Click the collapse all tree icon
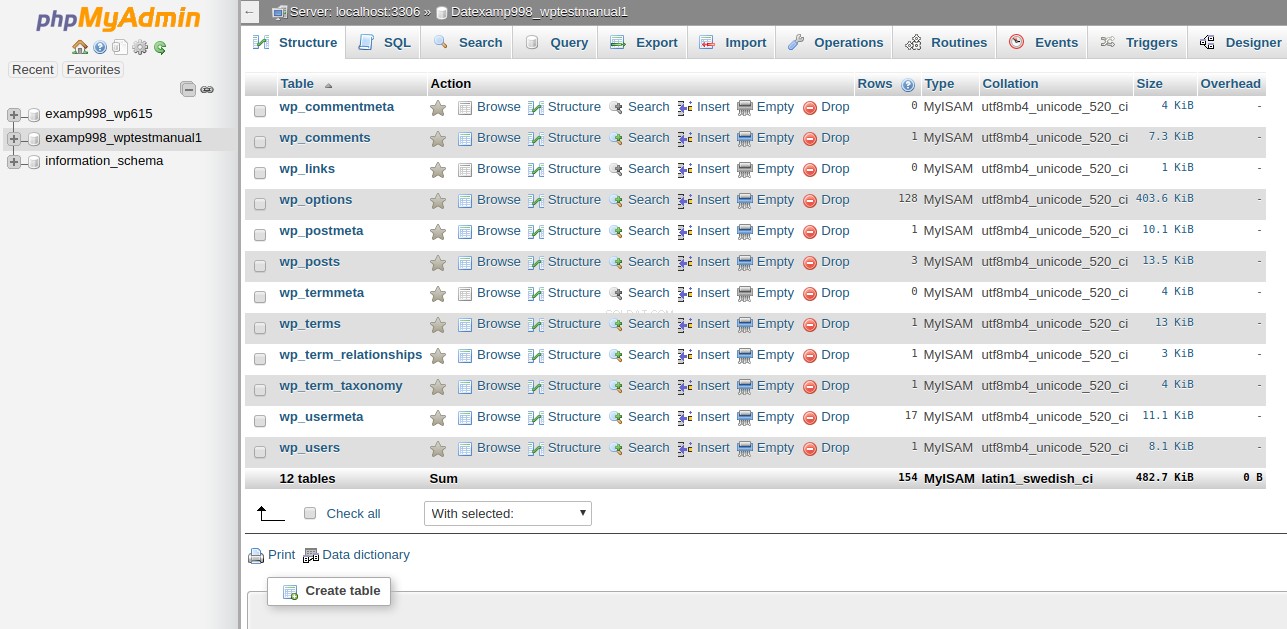This screenshot has width=1287, height=629. tap(188, 89)
